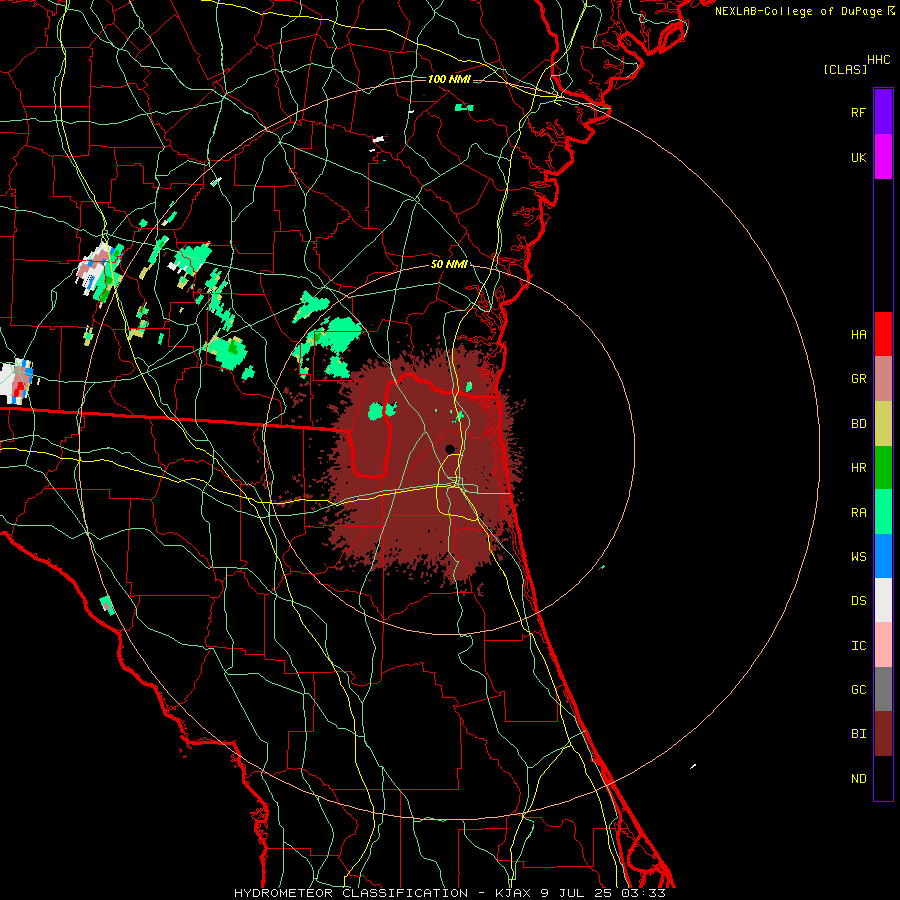Click the RF purple legend color swatch
This screenshot has width=900, height=900.
click(x=883, y=112)
